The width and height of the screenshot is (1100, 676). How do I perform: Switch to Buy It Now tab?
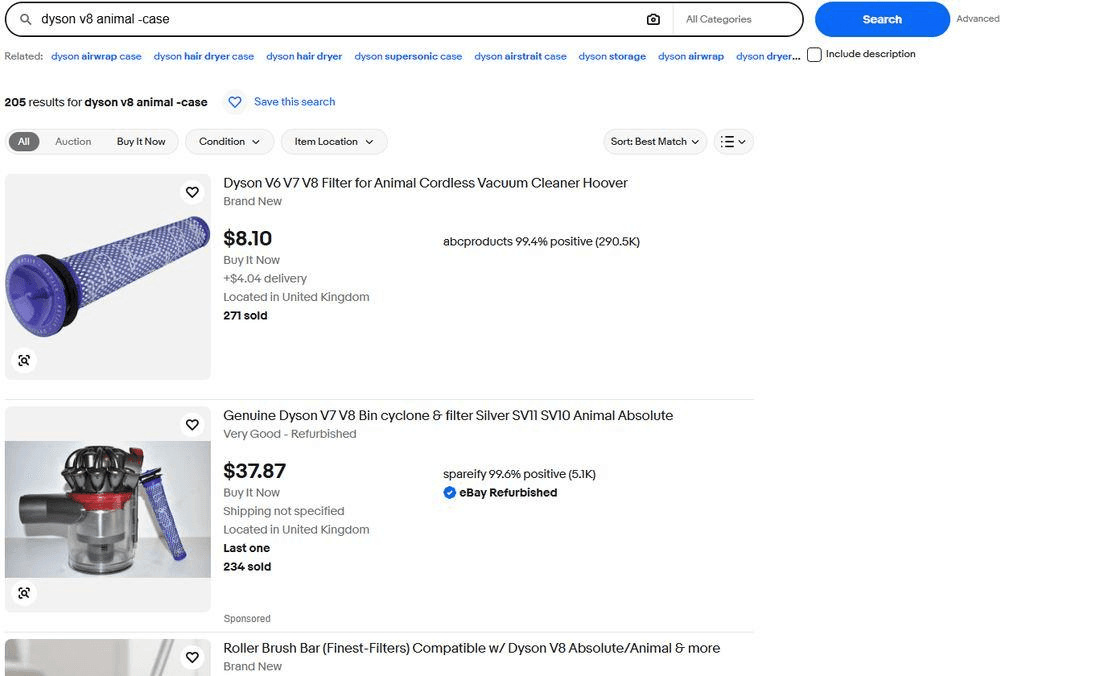[x=141, y=142]
